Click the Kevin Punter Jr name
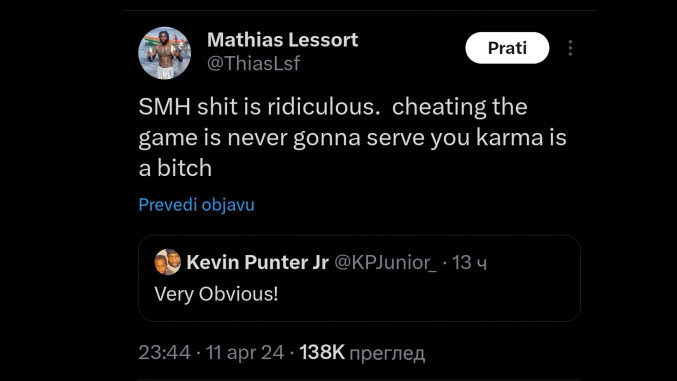Image resolution: width=677 pixels, height=381 pixels. [257, 262]
